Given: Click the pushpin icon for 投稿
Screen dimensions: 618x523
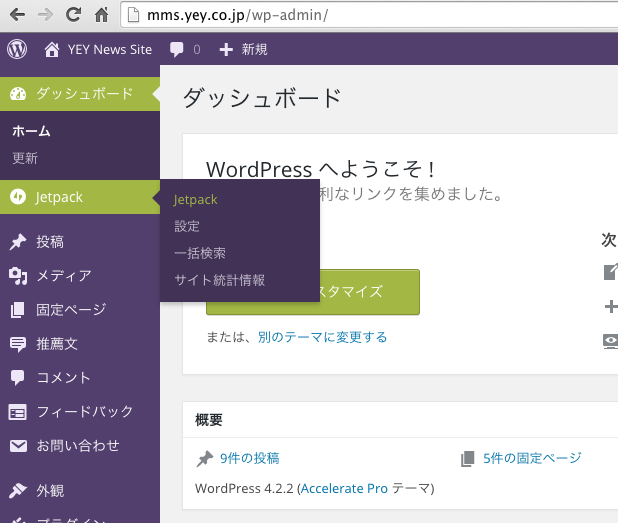Looking at the screenshot, I should pos(17,242).
